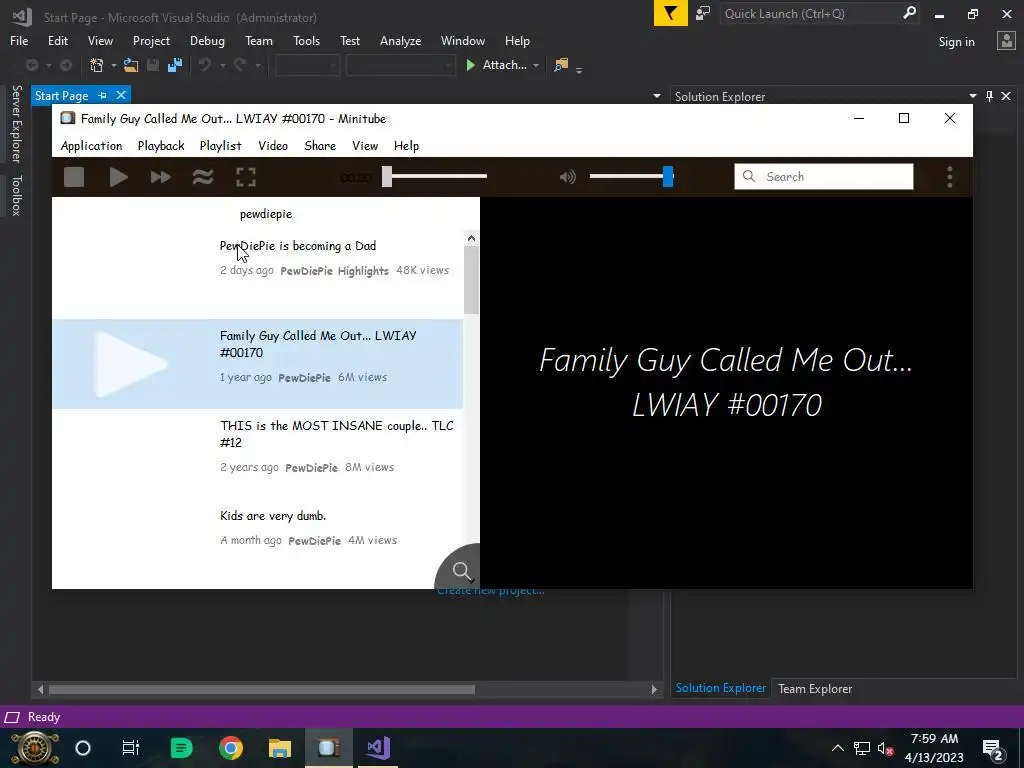Toggle fullscreen mode in Minitube
Image resolution: width=1024 pixels, height=768 pixels.
click(246, 177)
